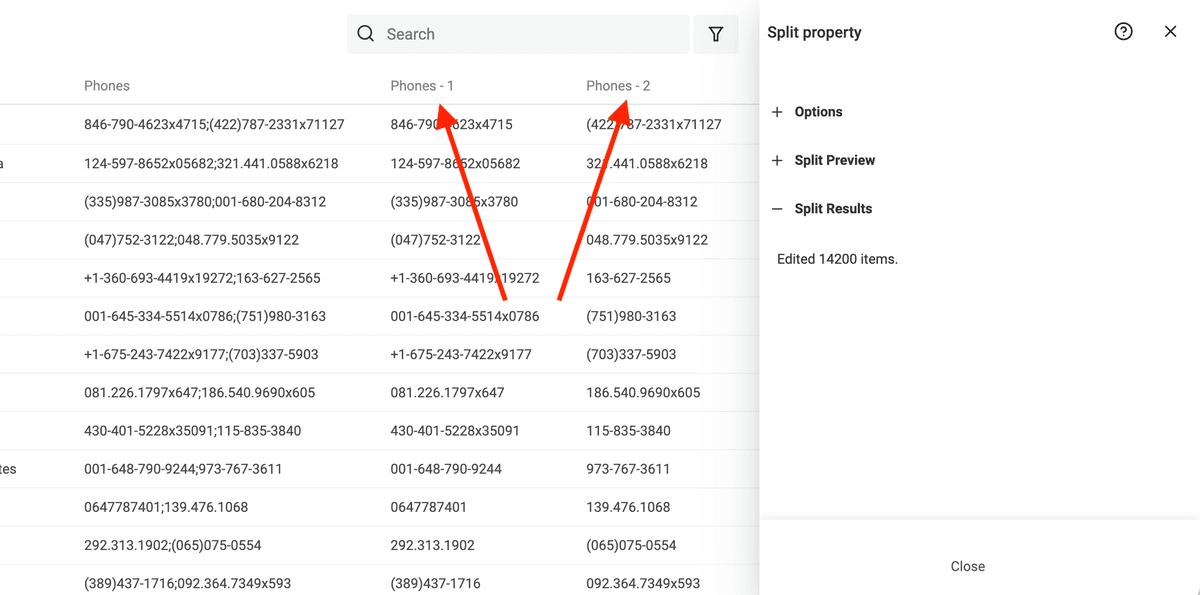
Task: Click Phones - 1 cell 001-645-334-5514x0786
Action: (x=465, y=316)
